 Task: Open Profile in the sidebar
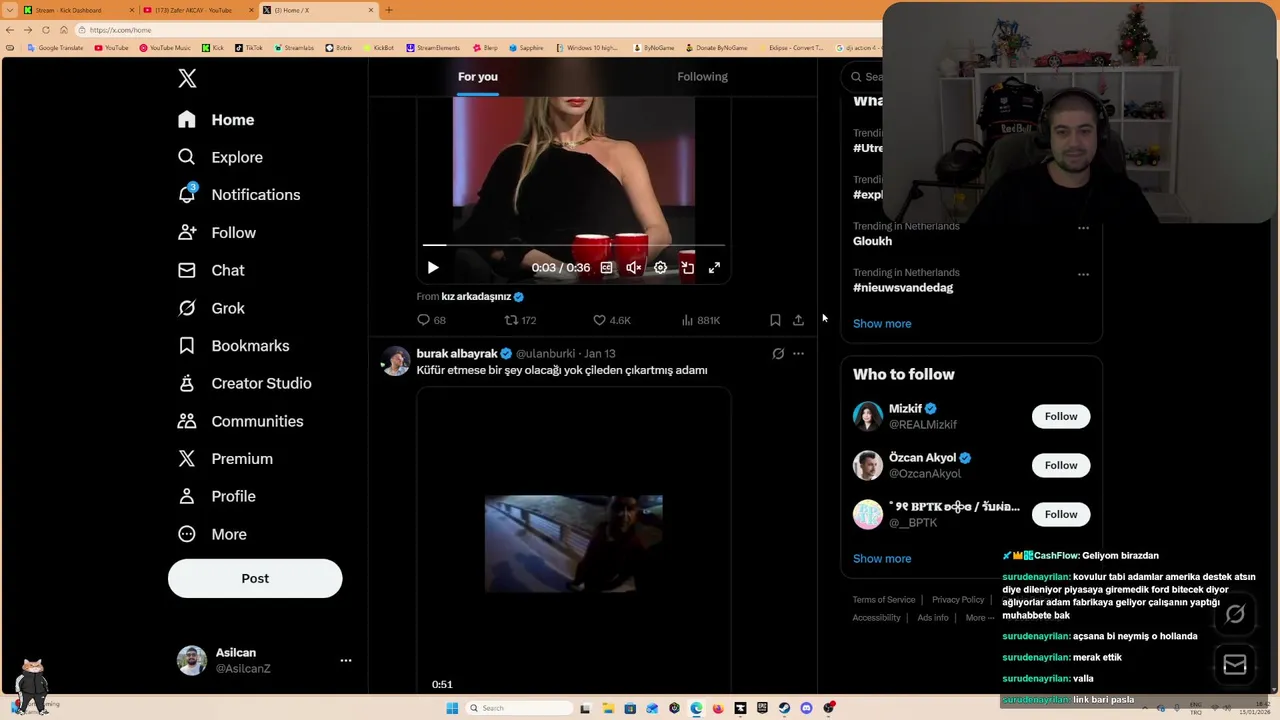216,496
